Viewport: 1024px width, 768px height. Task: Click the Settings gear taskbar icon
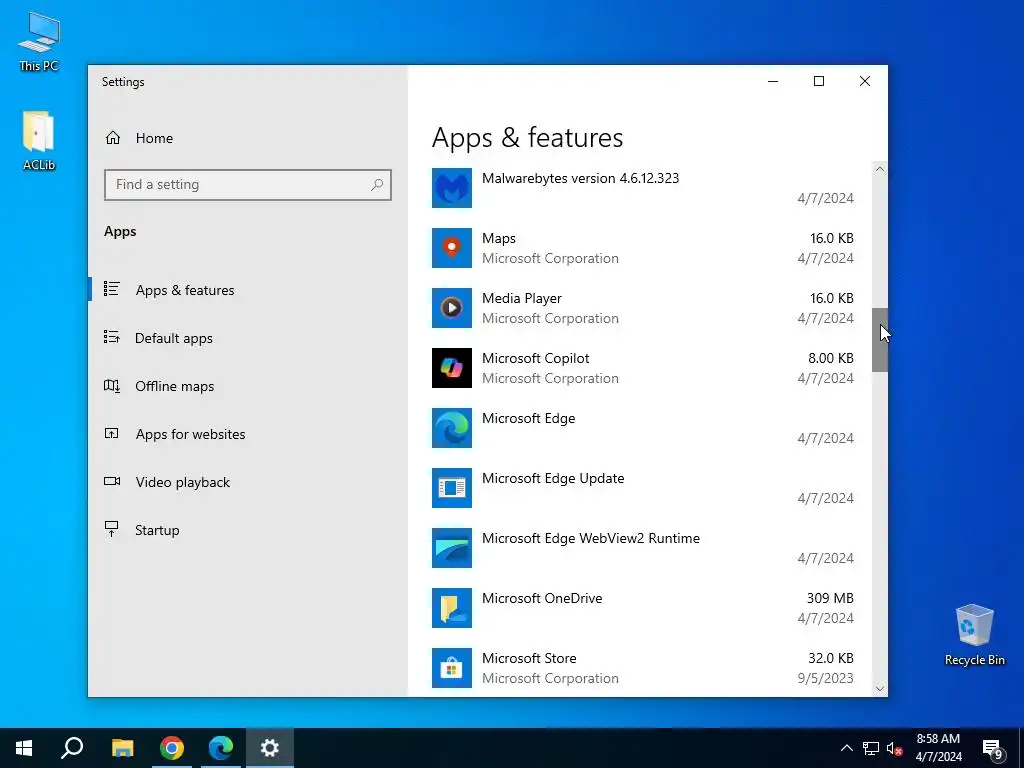[x=270, y=748]
